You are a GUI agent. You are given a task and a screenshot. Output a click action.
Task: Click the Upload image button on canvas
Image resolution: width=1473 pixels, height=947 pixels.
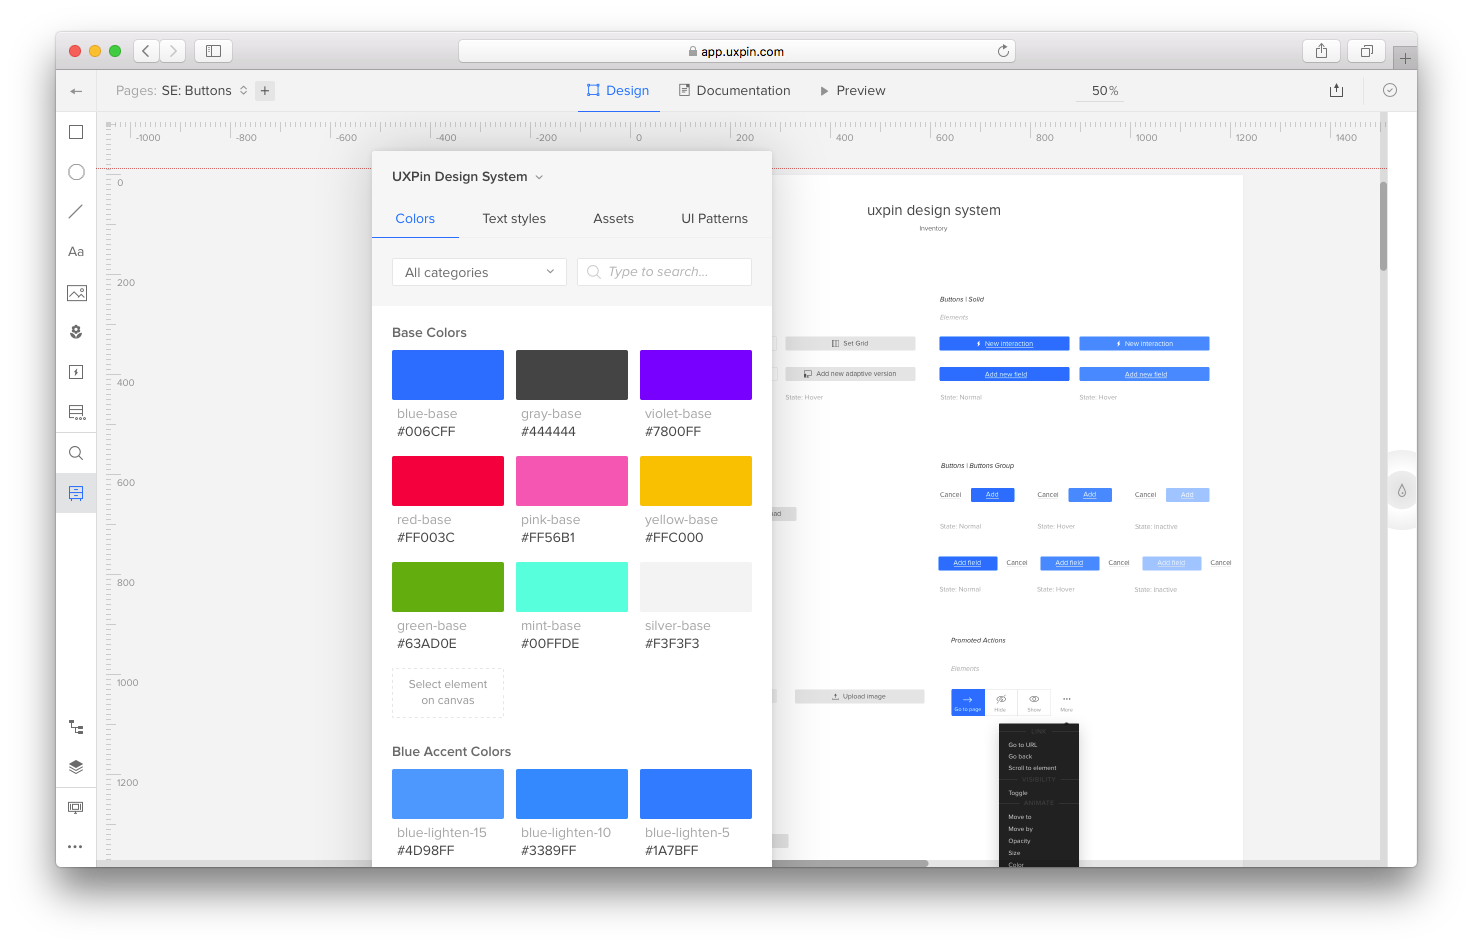(859, 696)
